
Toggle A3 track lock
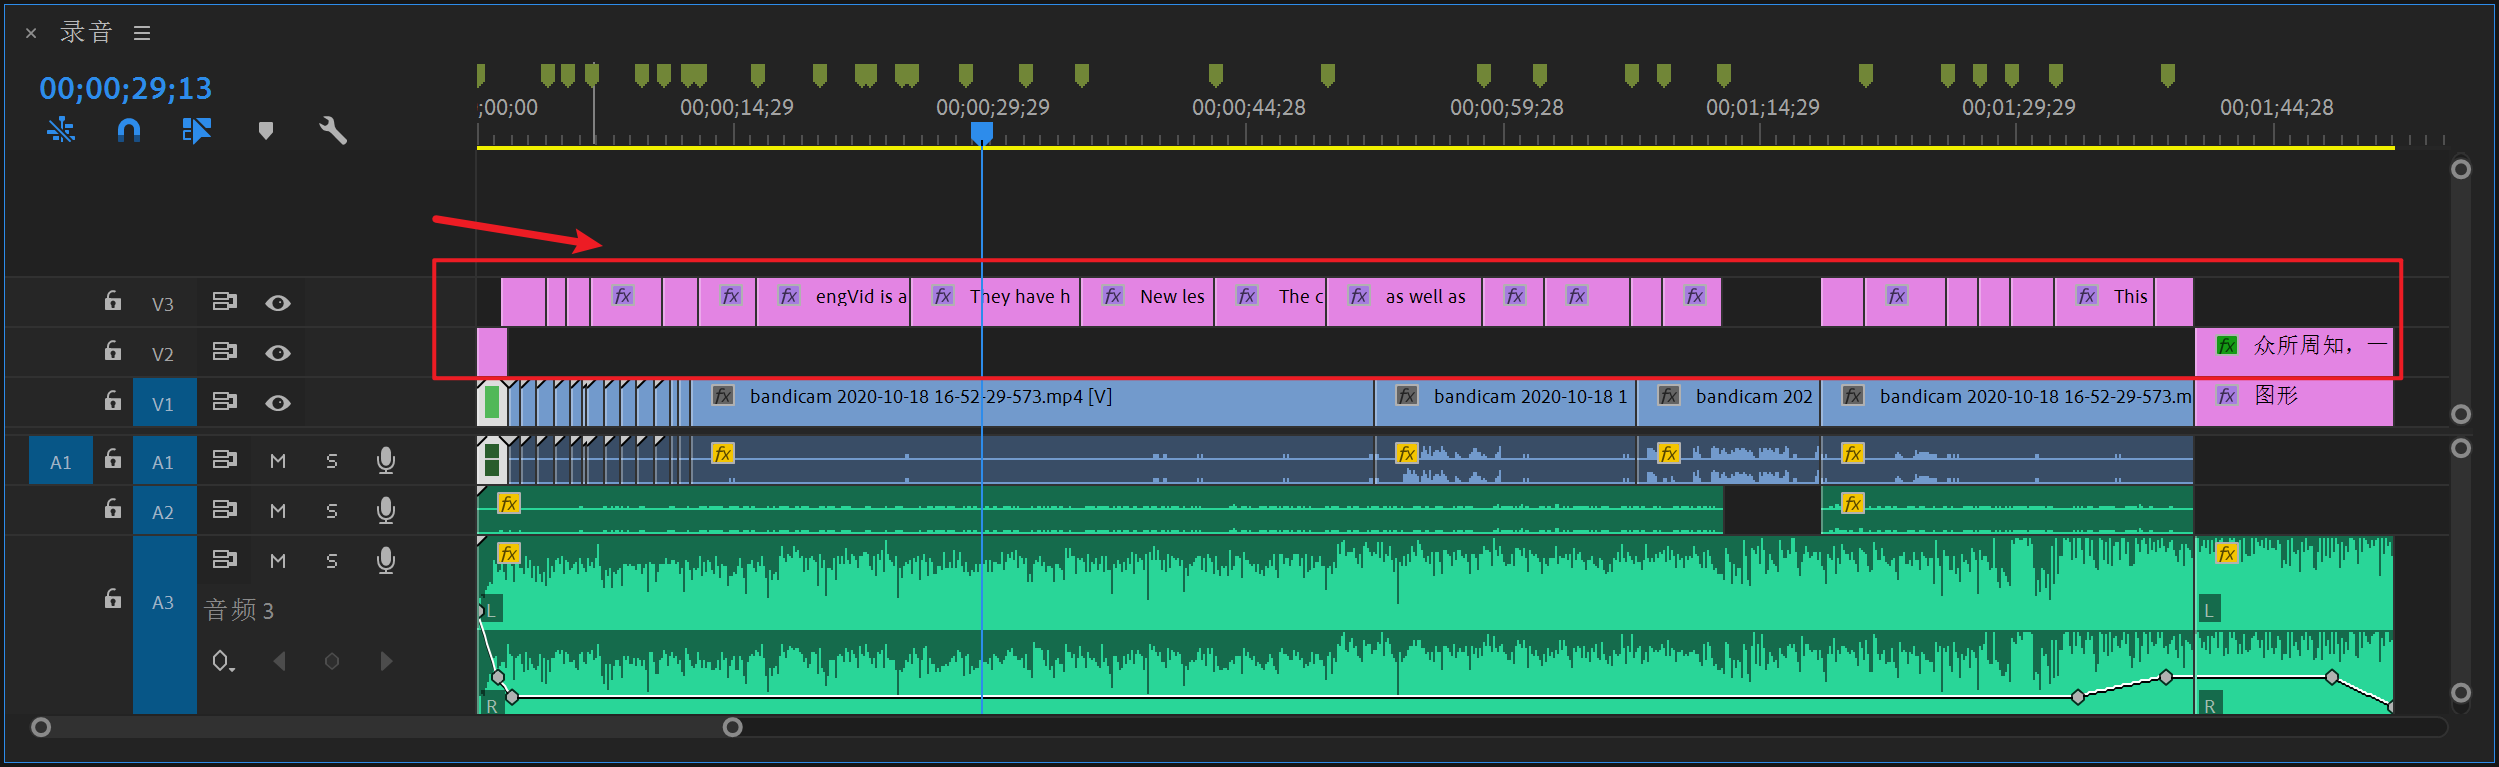pos(113,599)
